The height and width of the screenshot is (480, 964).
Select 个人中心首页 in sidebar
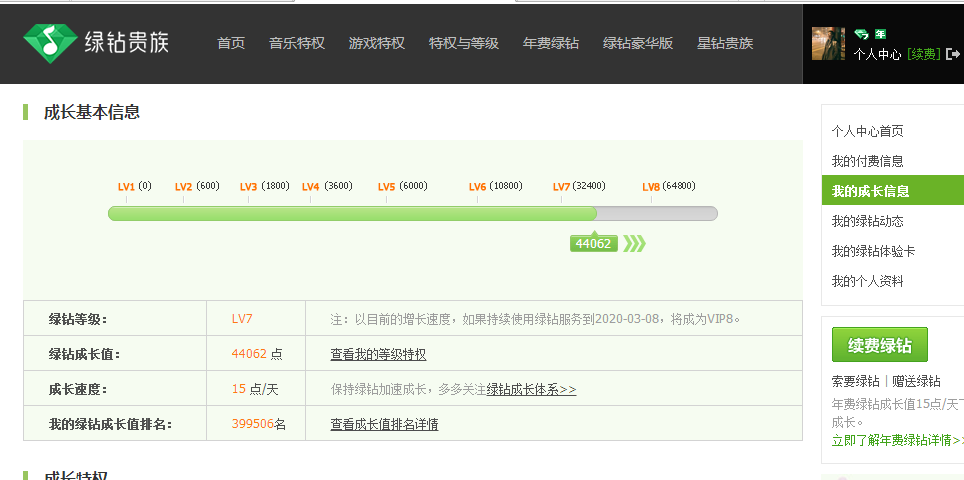tap(867, 131)
